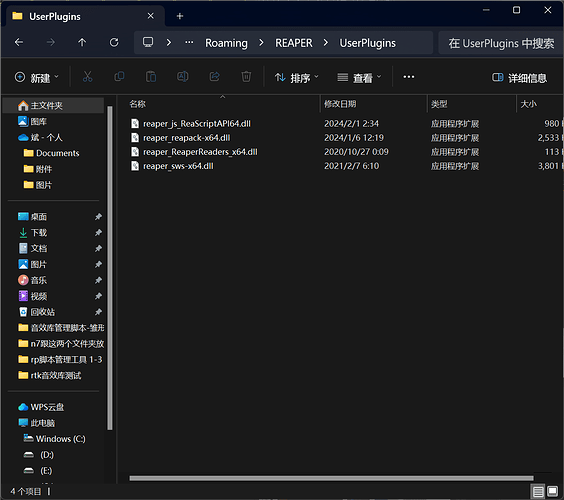
Task: Navigate to REAPER in the breadcrumb
Action: (x=294, y=43)
